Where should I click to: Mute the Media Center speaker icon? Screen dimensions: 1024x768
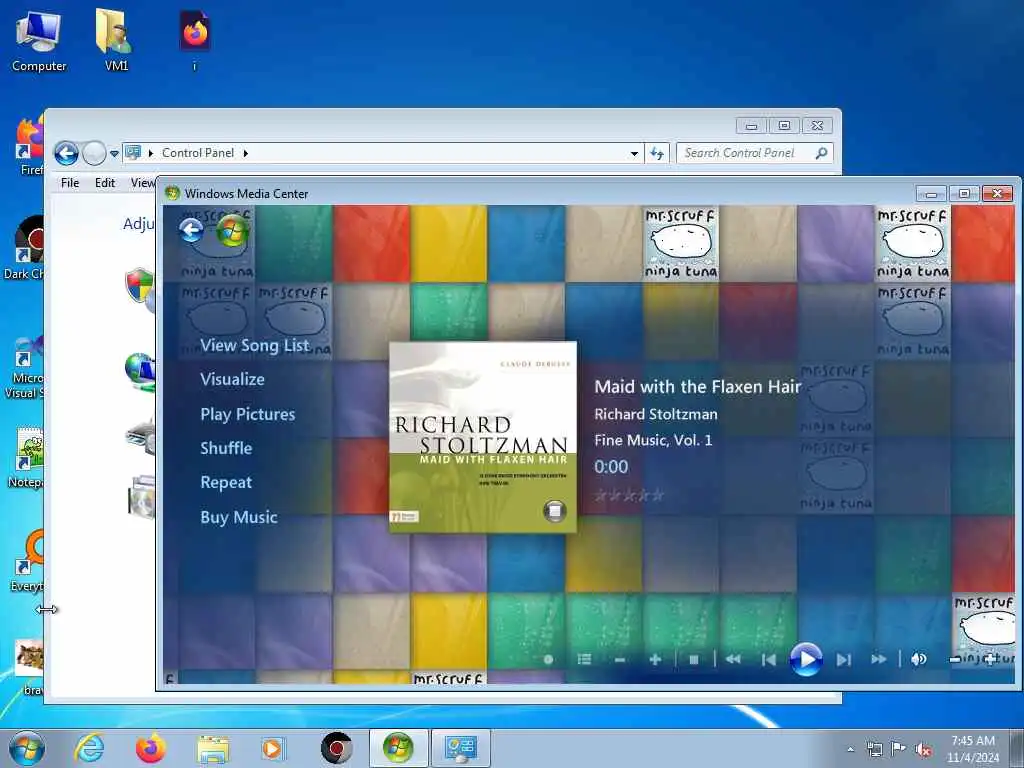point(918,660)
